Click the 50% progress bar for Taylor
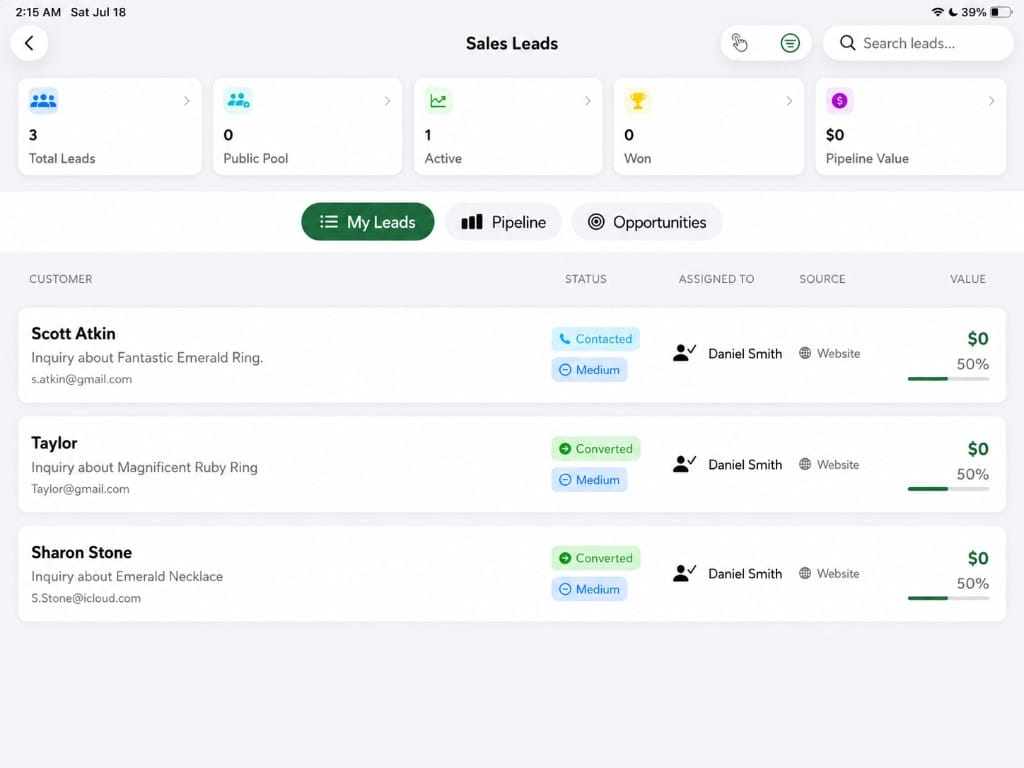The image size is (1024, 768). (x=948, y=488)
